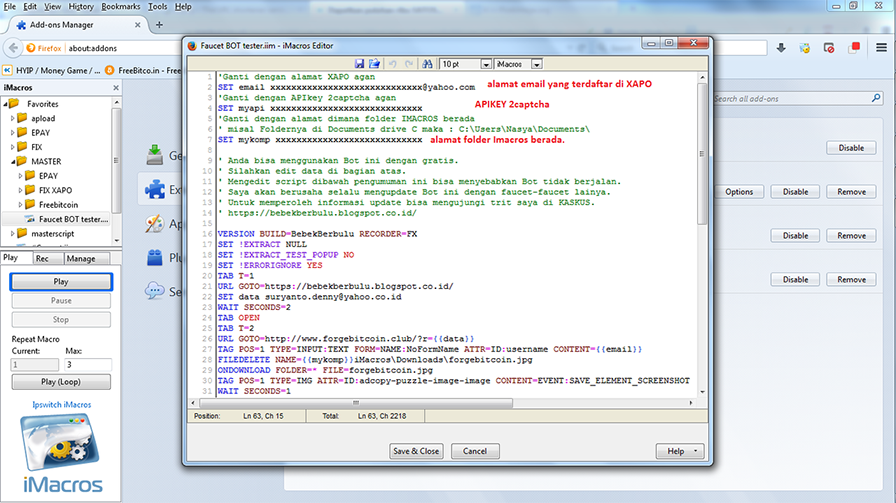896x503 pixels.
Task: Click the Get Add-ons download icon
Action: 155,154
